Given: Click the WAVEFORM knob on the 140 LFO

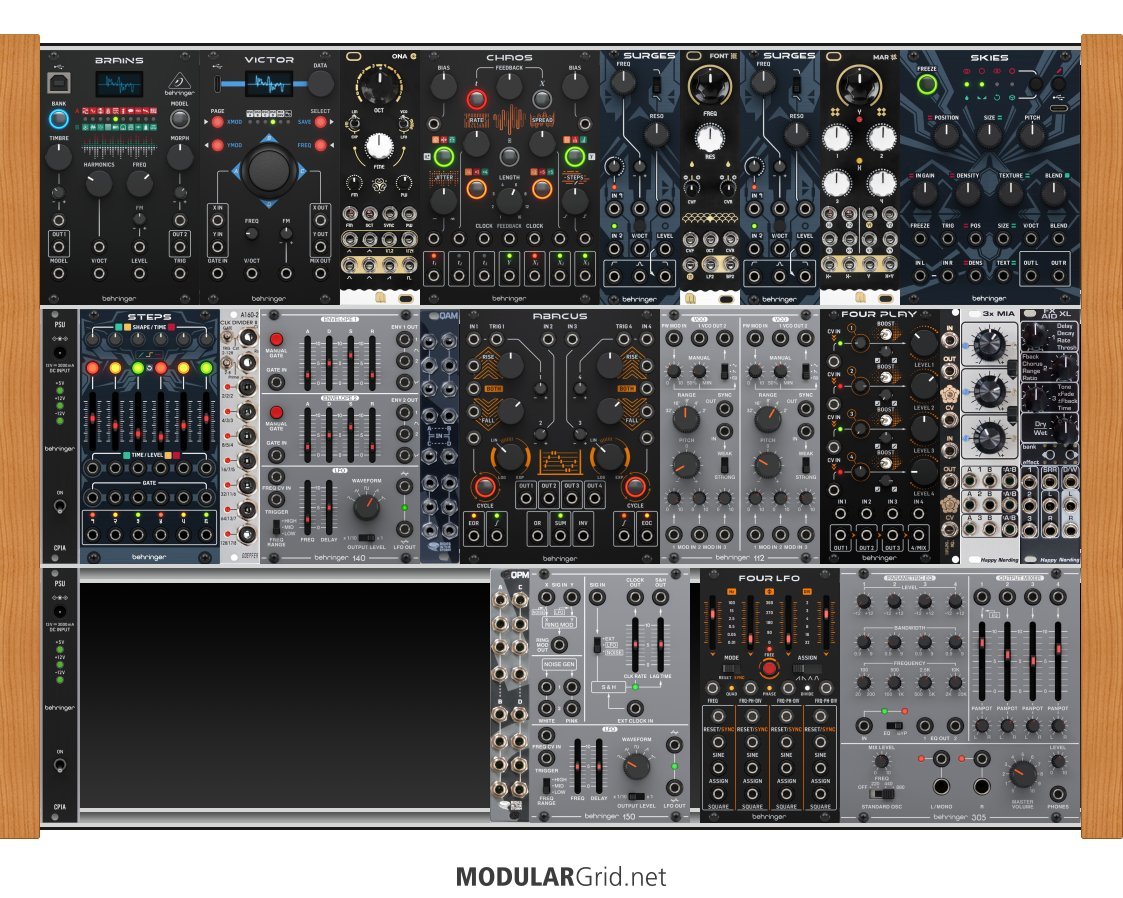Looking at the screenshot, I should pyautogui.click(x=366, y=507).
